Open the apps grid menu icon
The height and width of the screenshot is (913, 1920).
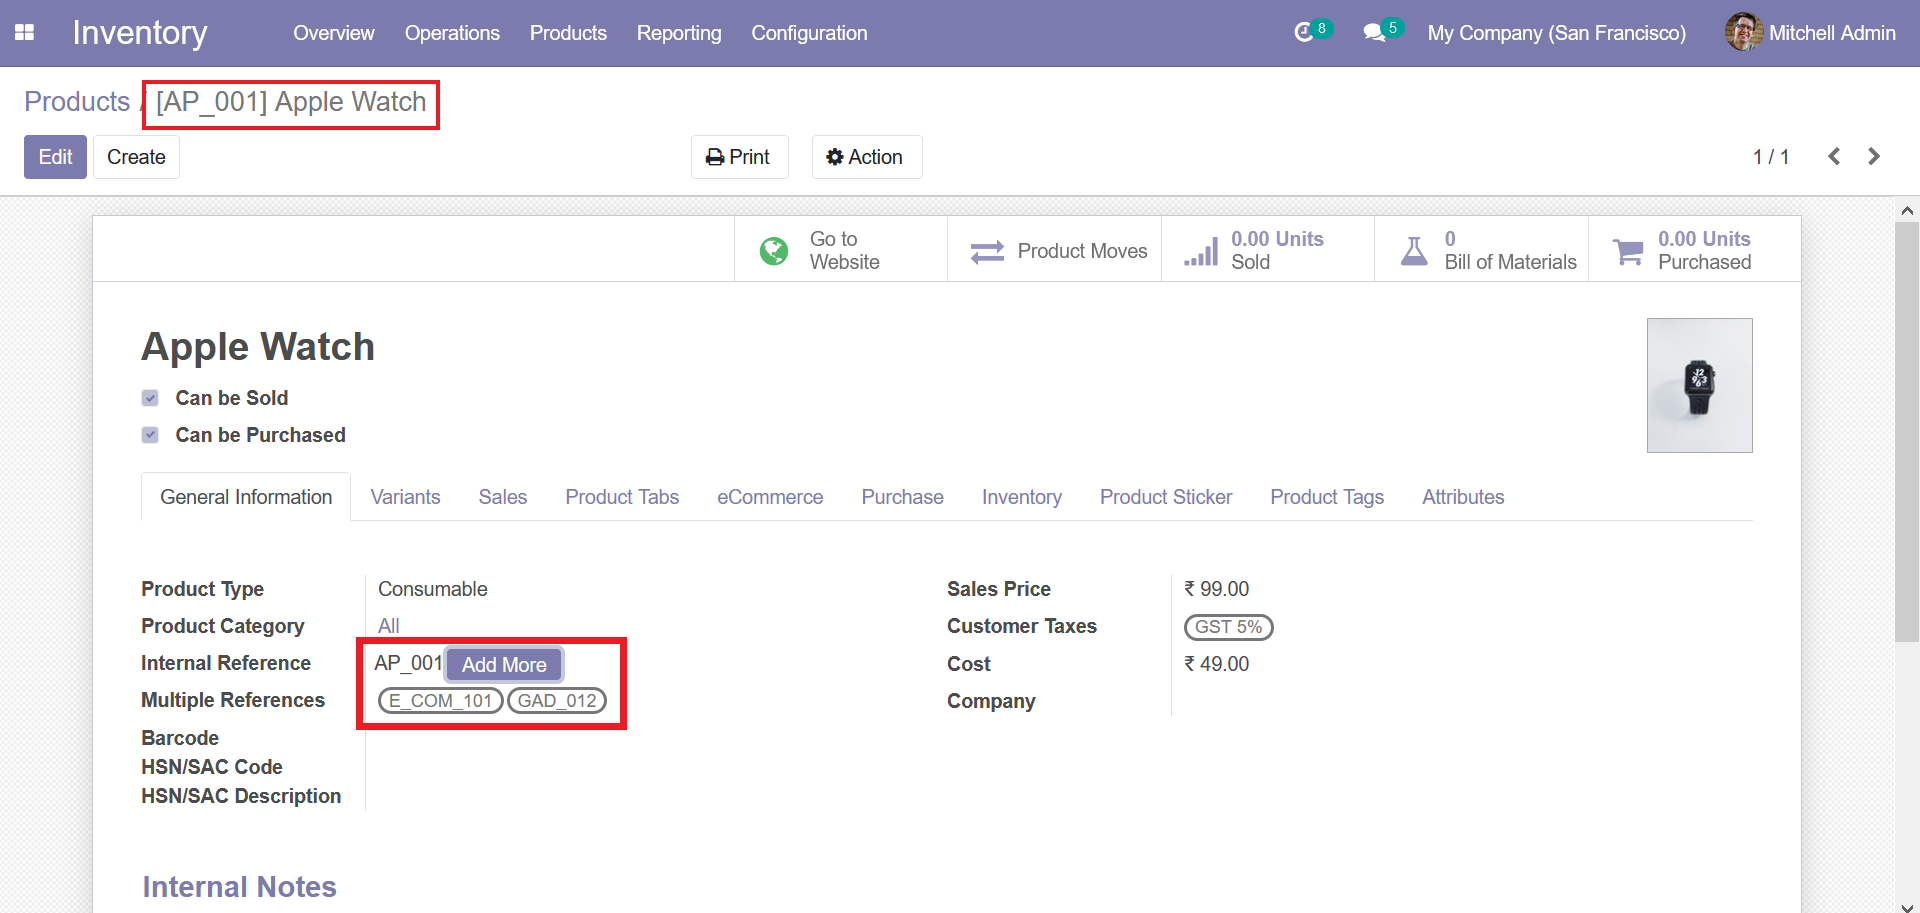point(24,33)
